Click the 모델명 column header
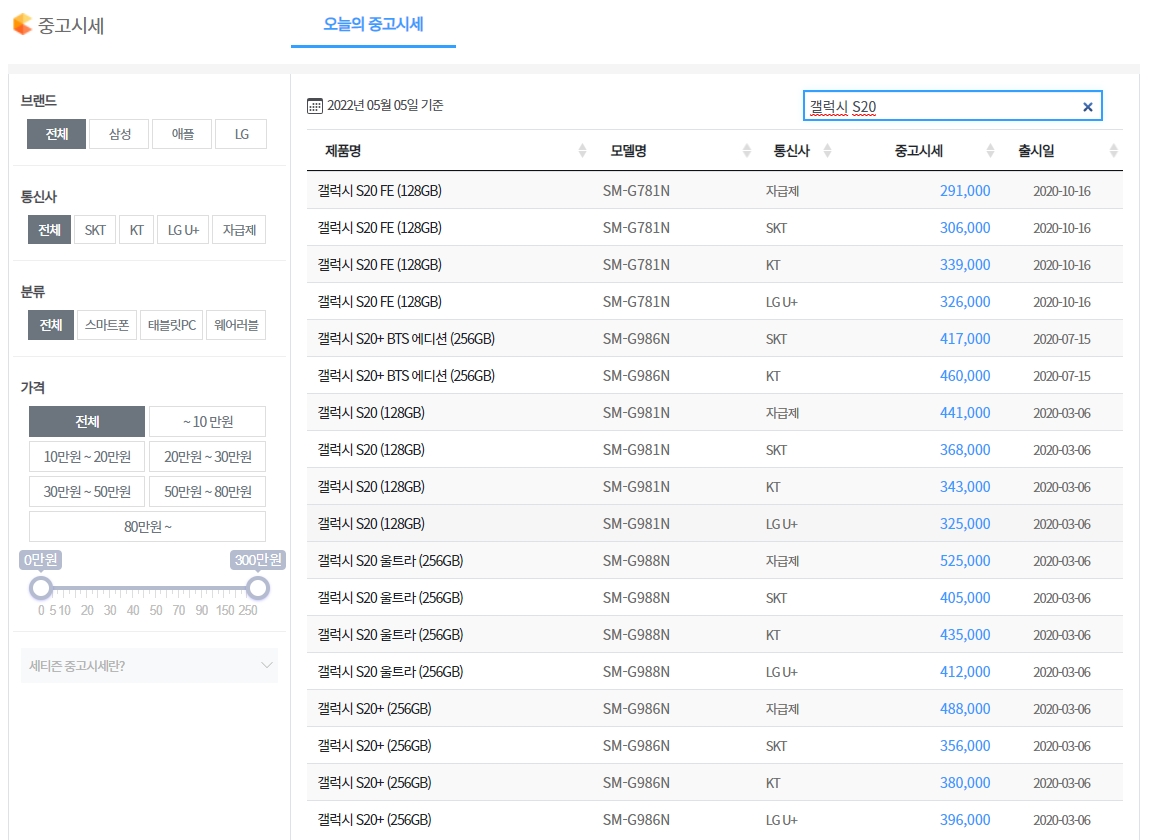 click(628, 151)
